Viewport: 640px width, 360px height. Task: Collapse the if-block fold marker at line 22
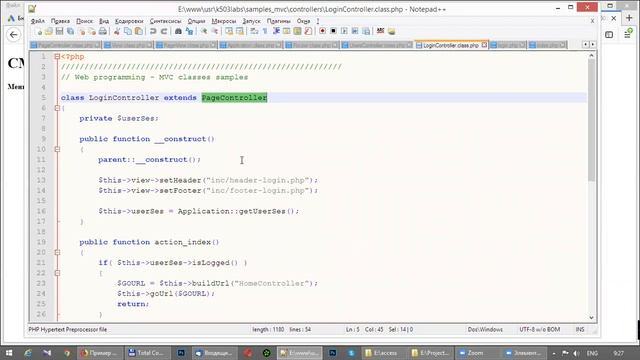point(57,273)
